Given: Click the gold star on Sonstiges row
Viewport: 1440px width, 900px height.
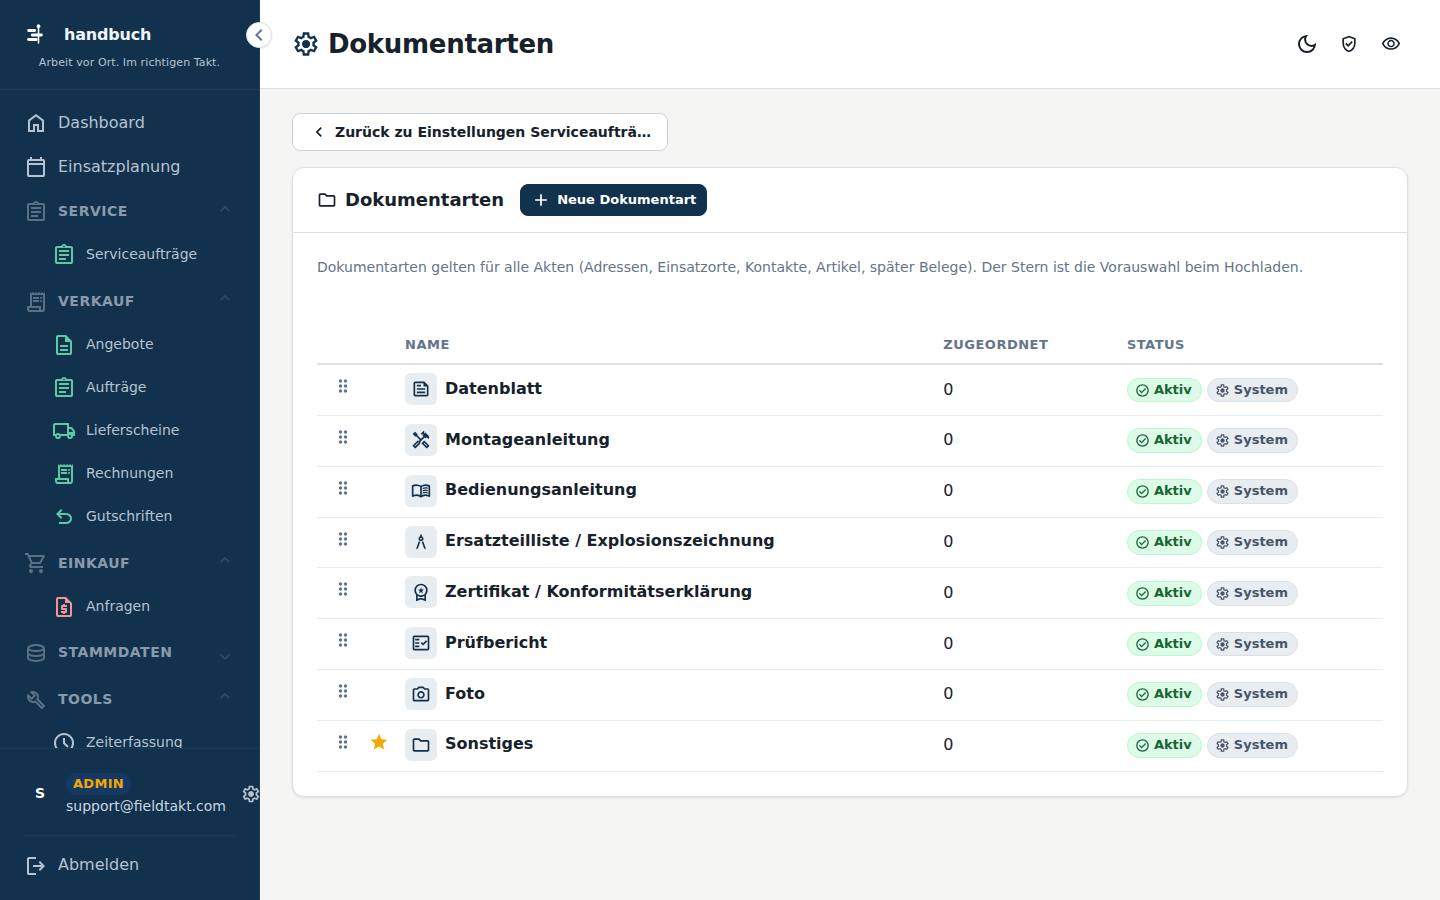Looking at the screenshot, I should [379, 742].
